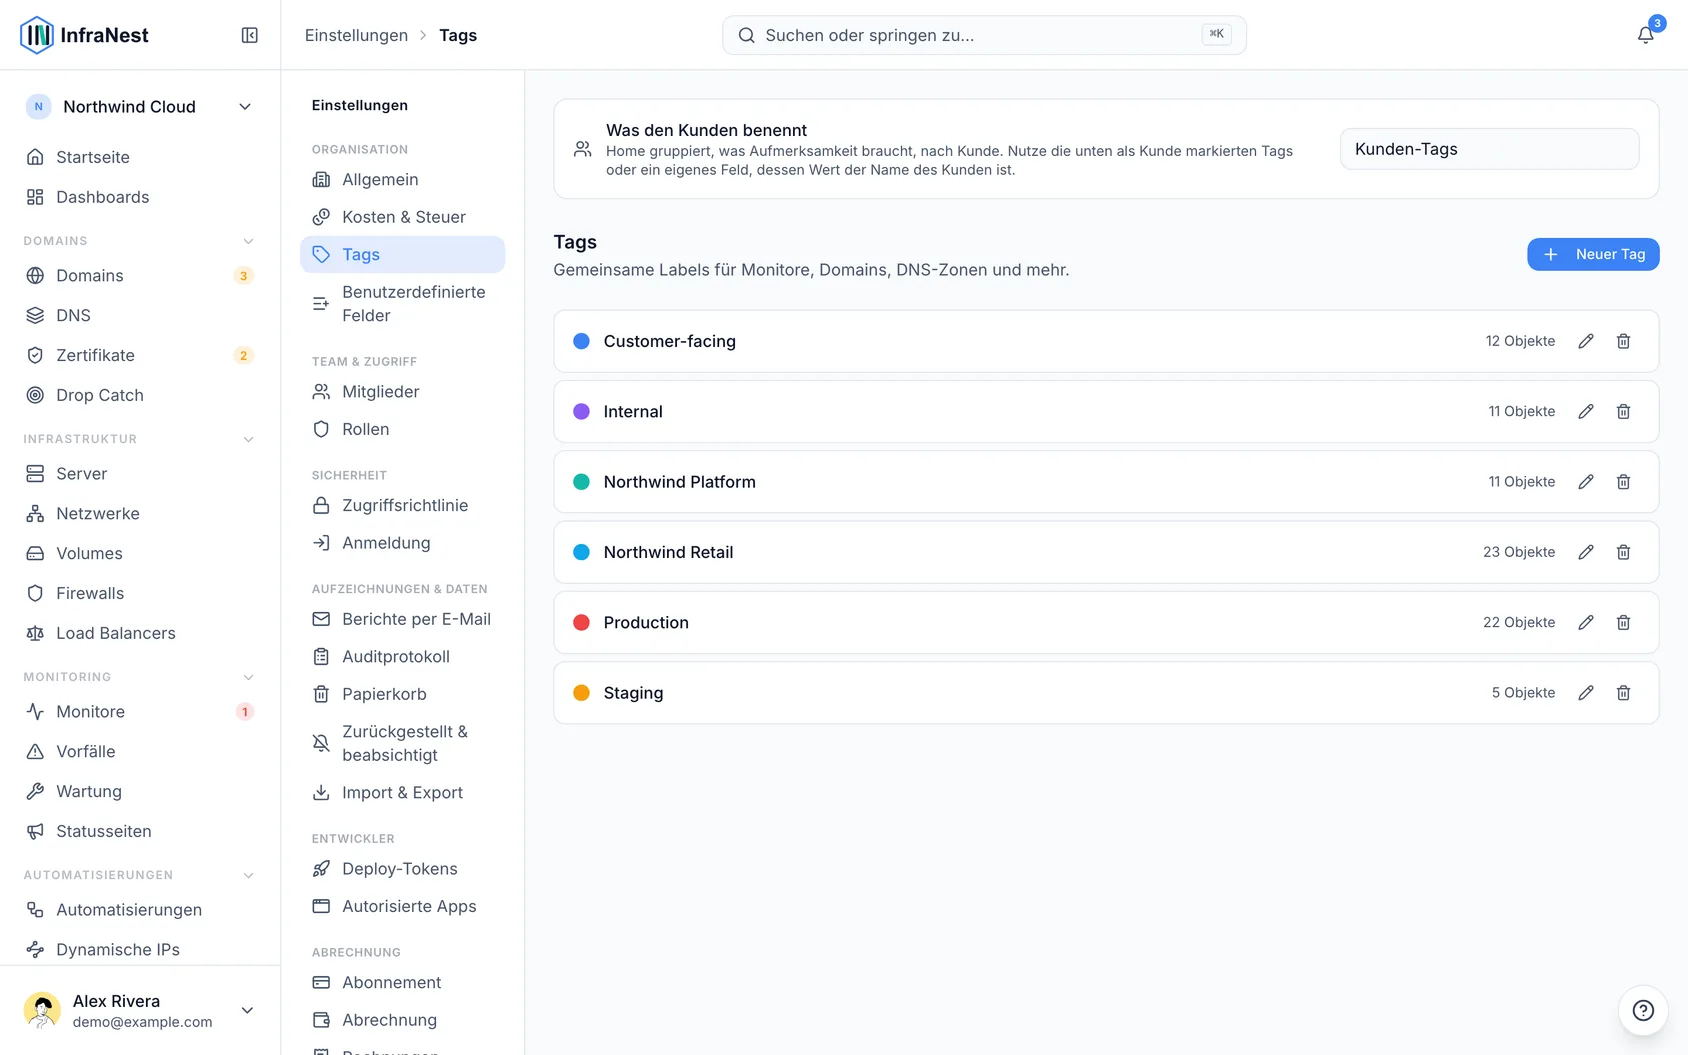Click the red Production color dot
Viewport: 1688px width, 1055px height.
pos(581,622)
